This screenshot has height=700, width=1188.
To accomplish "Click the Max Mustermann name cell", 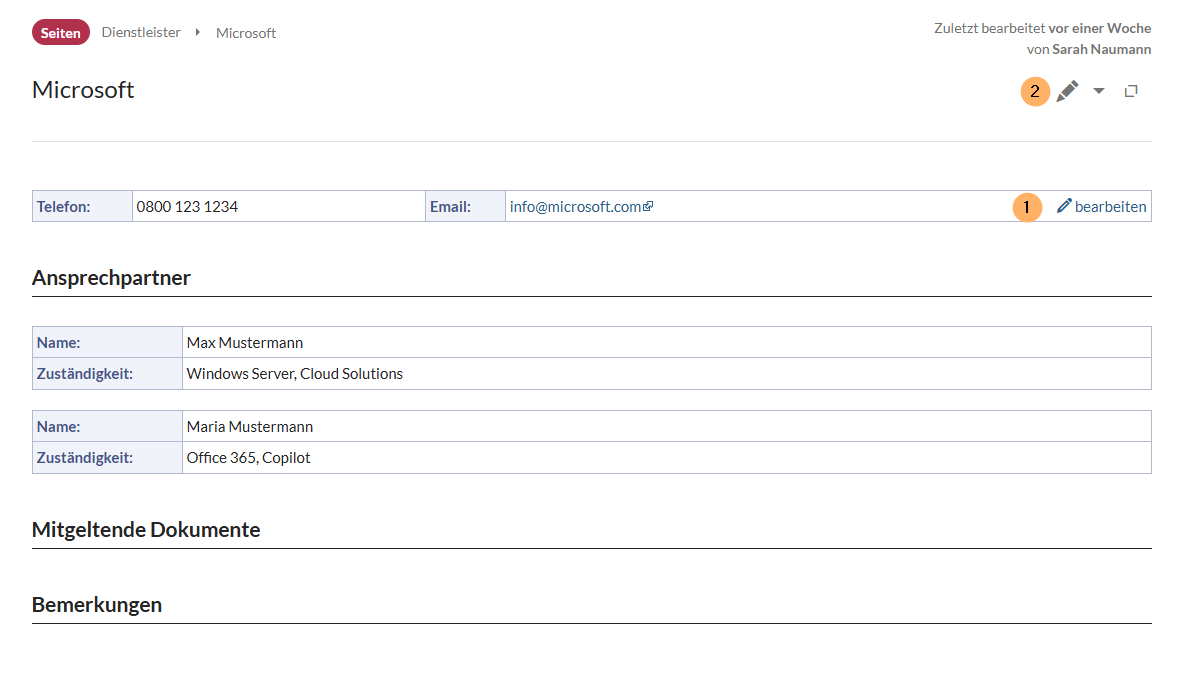I will pos(667,342).
